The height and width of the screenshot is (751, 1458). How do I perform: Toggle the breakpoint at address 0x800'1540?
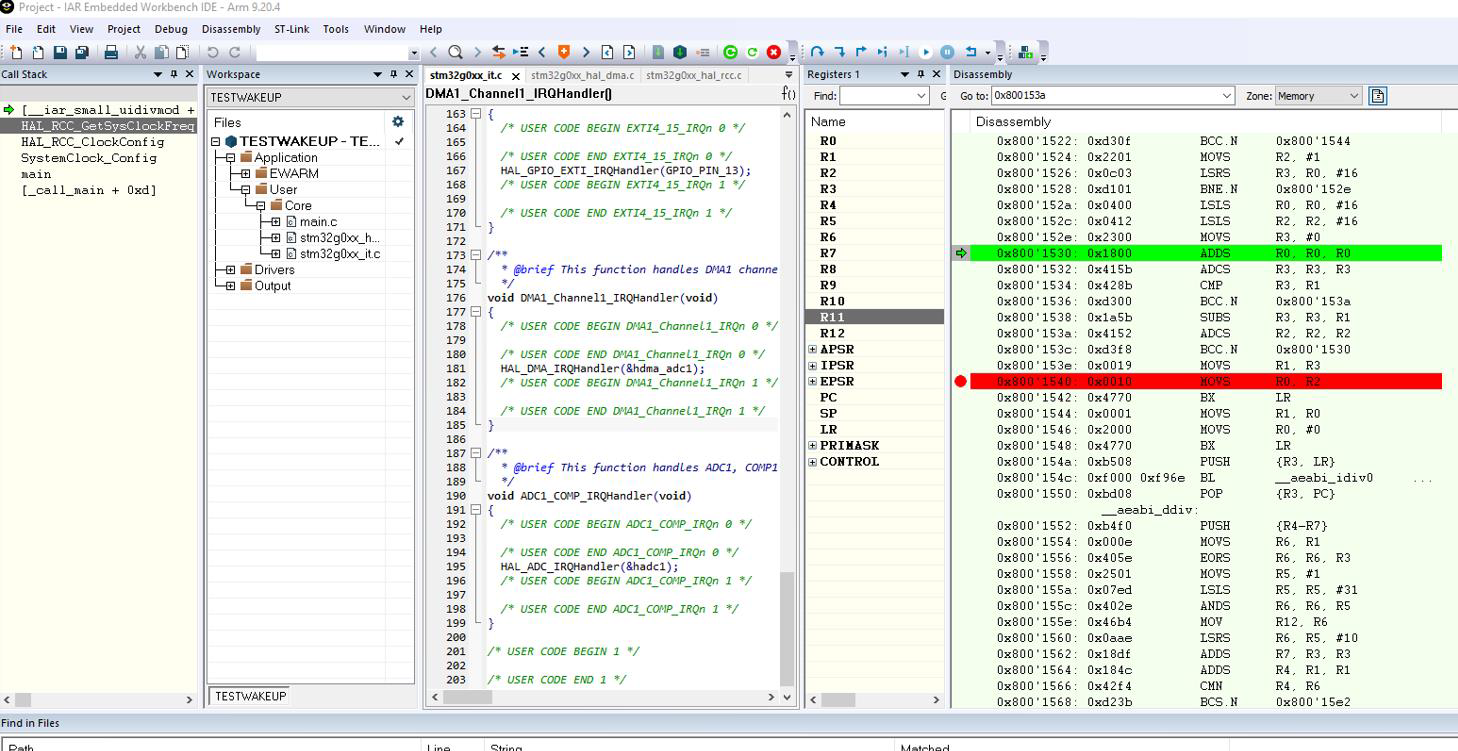click(961, 381)
